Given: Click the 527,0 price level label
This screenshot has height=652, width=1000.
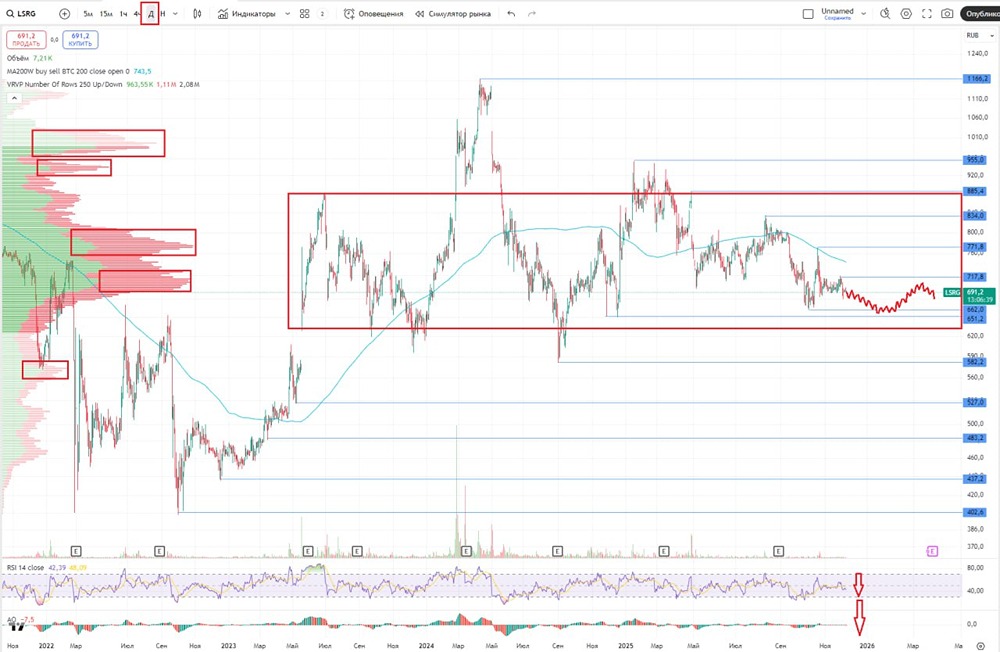Looking at the screenshot, I should [976, 403].
